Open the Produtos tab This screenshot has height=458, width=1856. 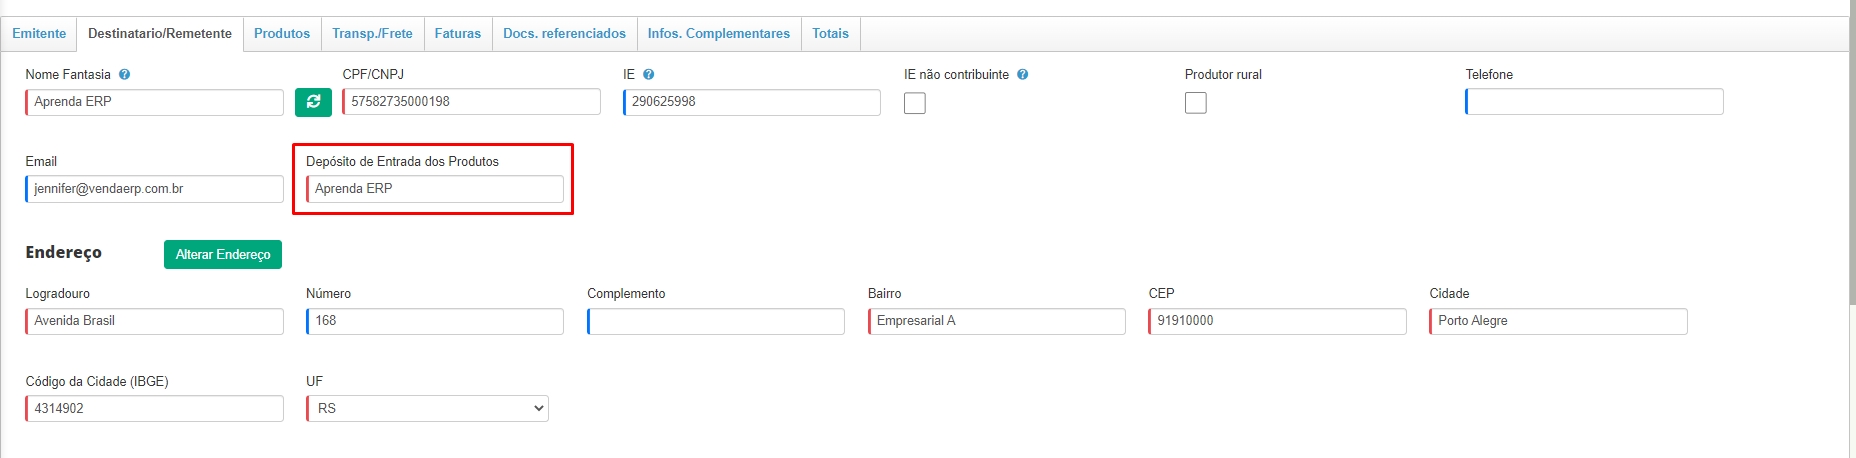pos(281,34)
